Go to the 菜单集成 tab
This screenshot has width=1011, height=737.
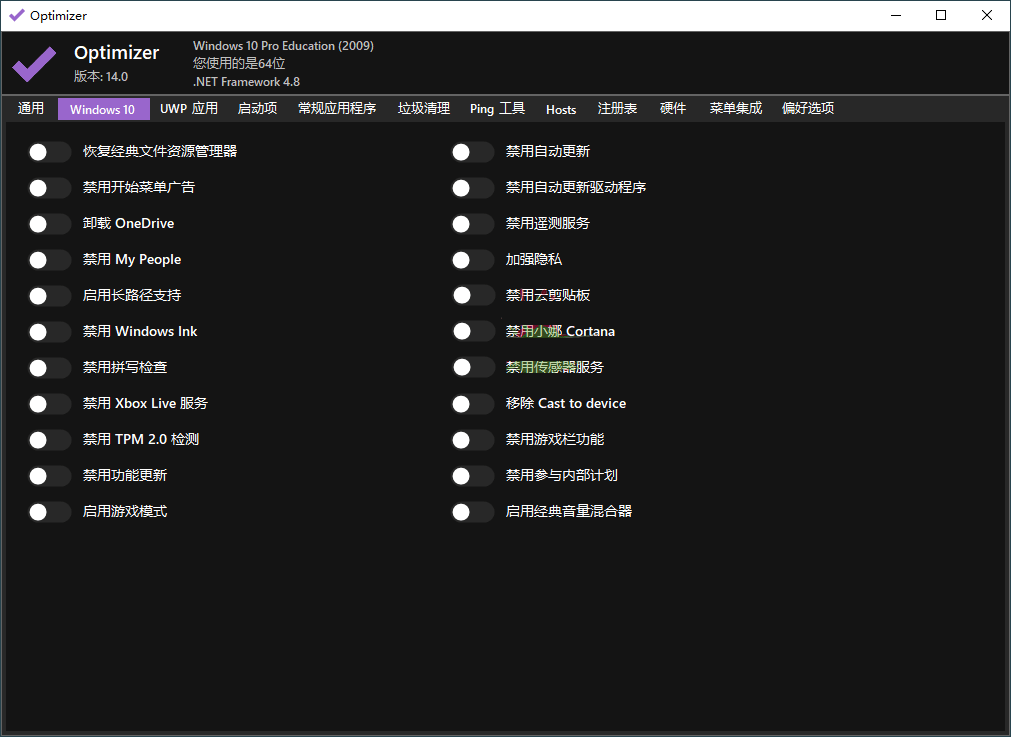coord(736,108)
